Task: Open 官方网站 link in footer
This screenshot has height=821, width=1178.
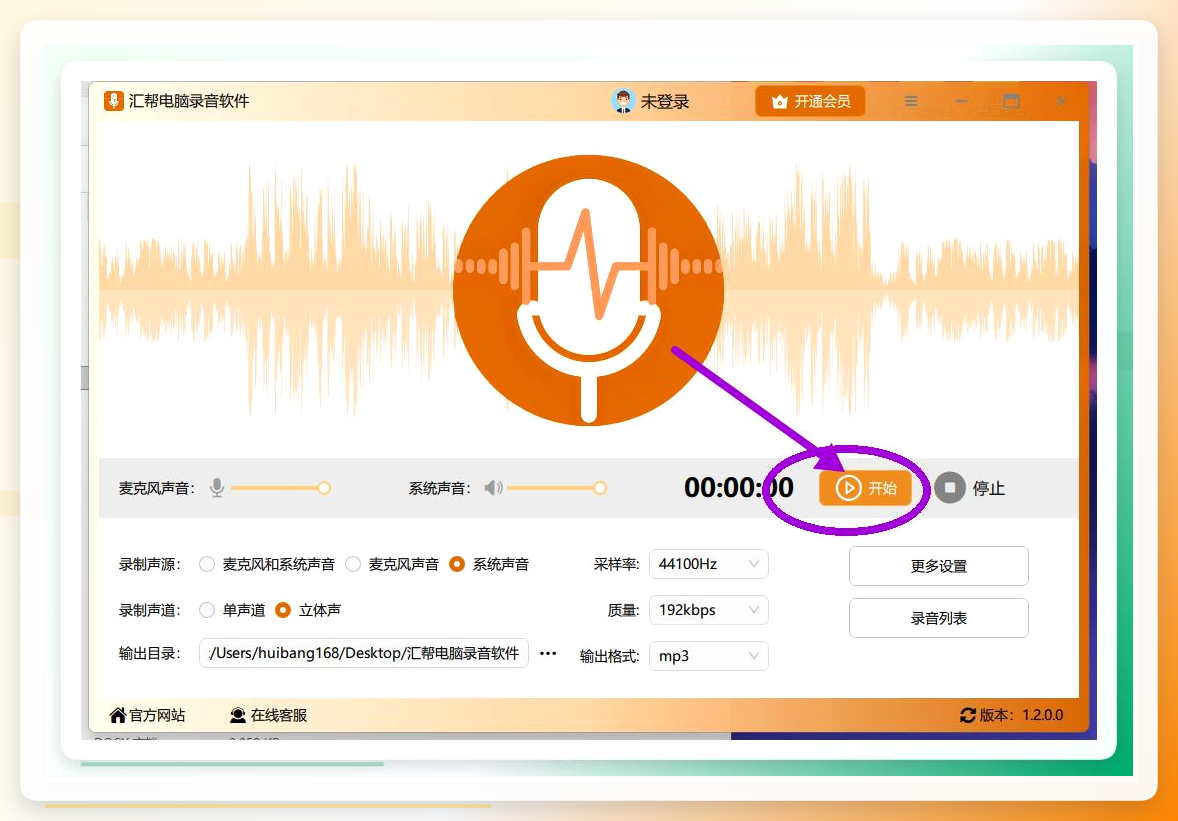Action: (x=147, y=715)
